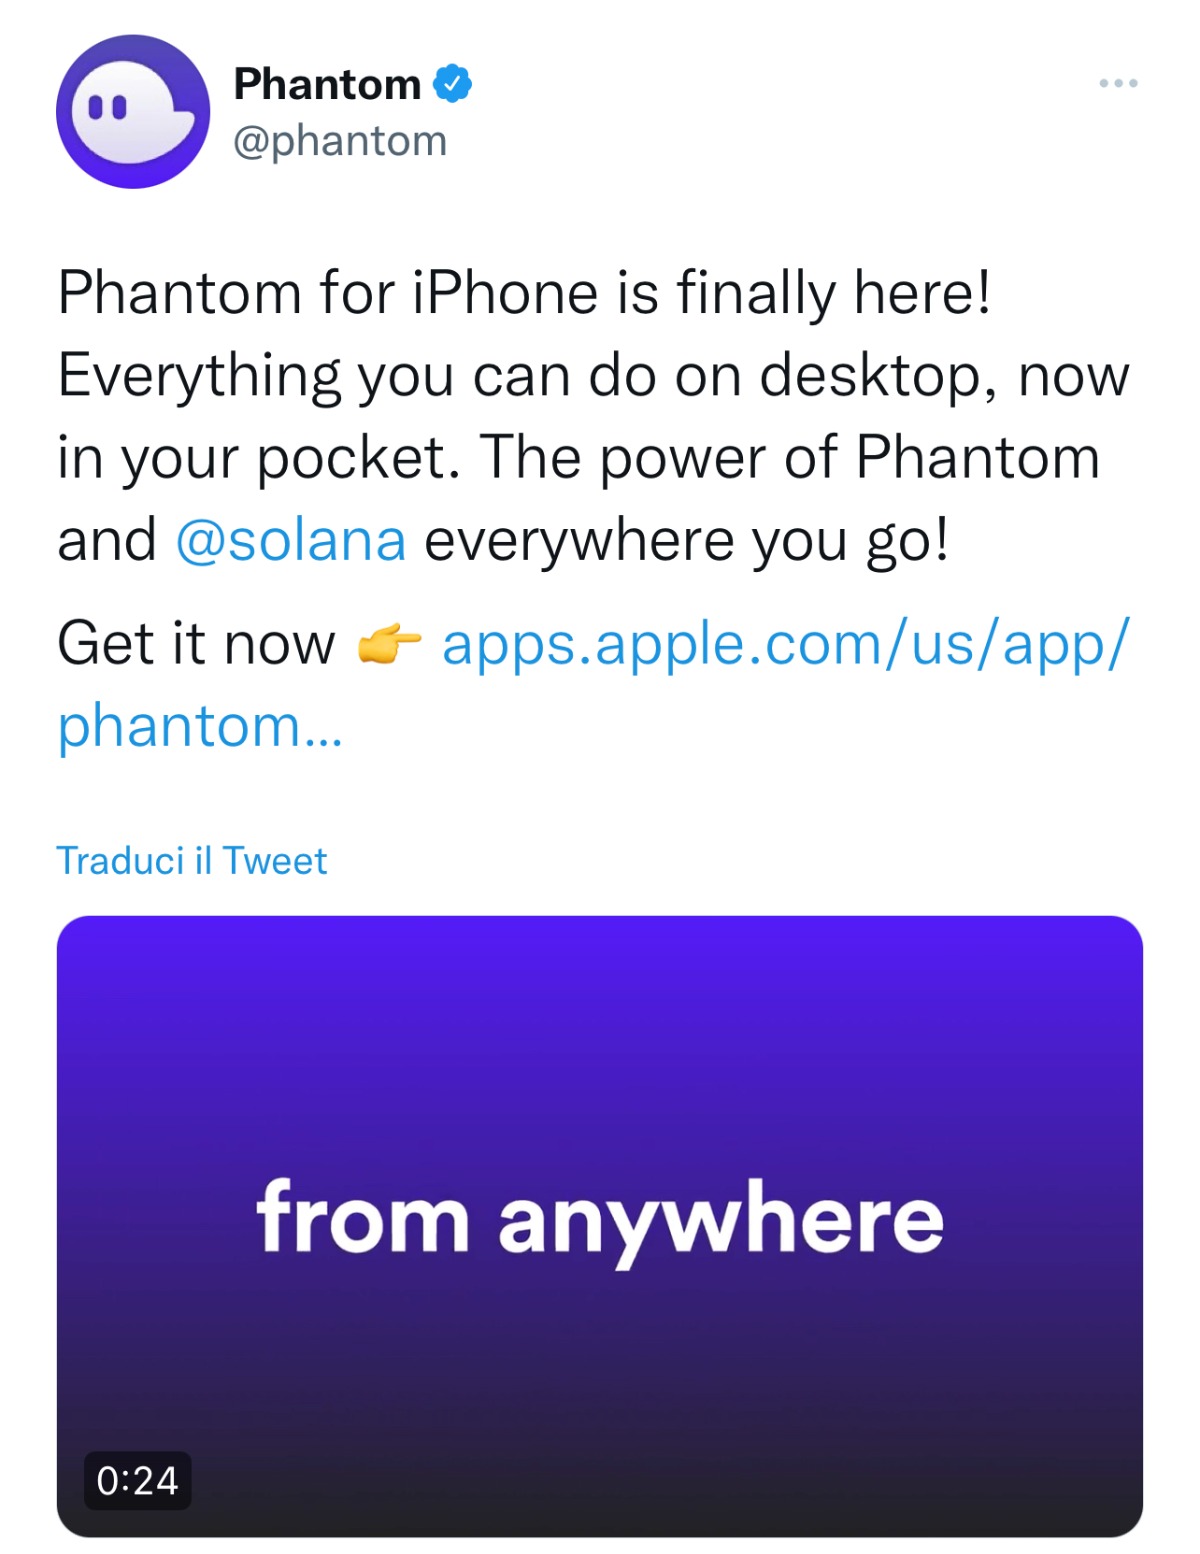
Task: Click the Phantom display name
Action: (327, 84)
